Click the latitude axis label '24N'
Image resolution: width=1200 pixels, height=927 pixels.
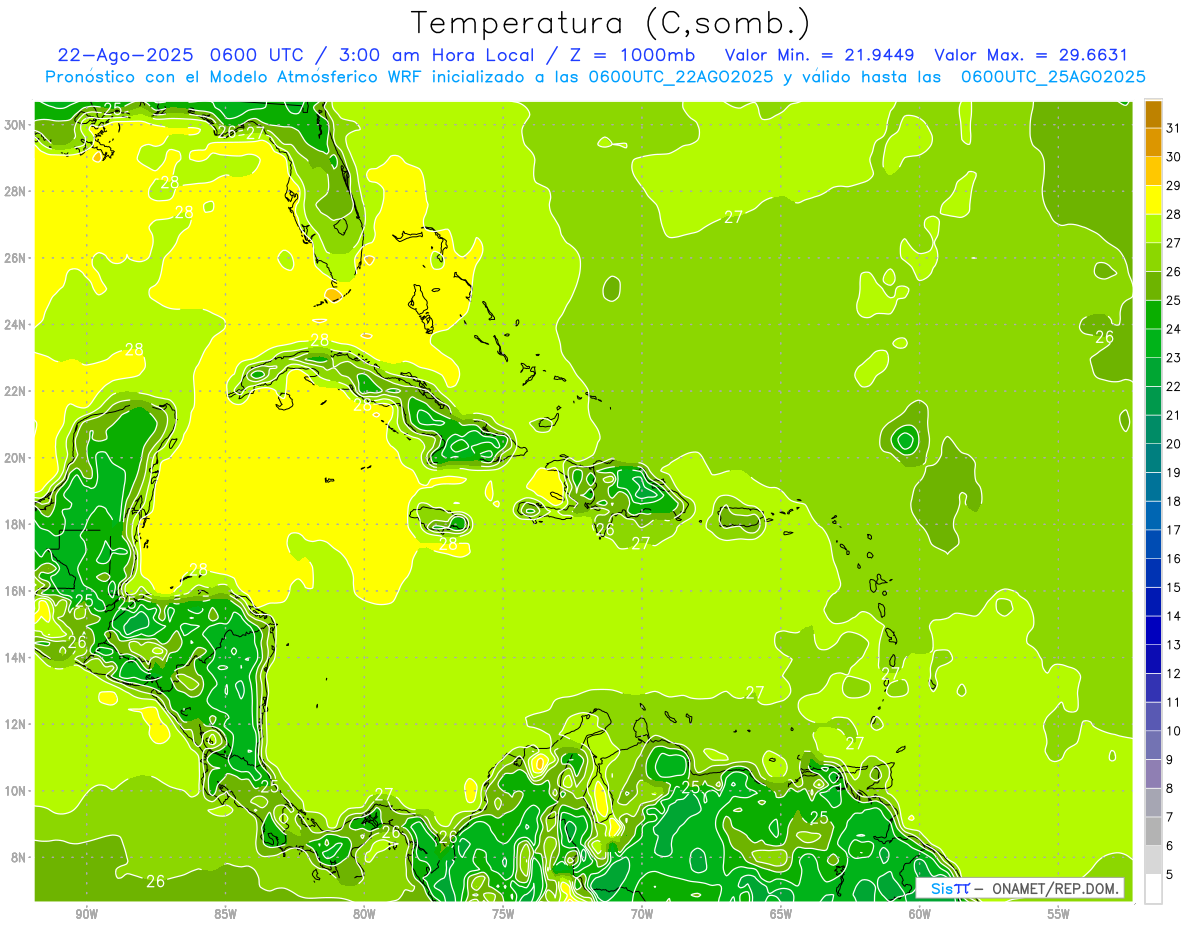click(15, 325)
